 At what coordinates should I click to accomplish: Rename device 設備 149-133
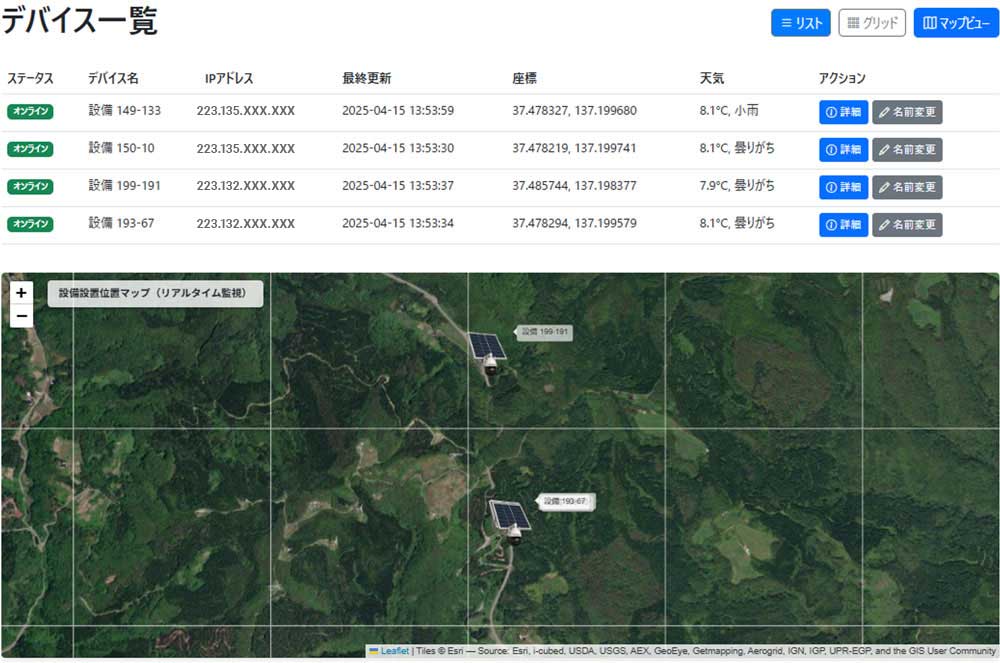click(x=907, y=112)
